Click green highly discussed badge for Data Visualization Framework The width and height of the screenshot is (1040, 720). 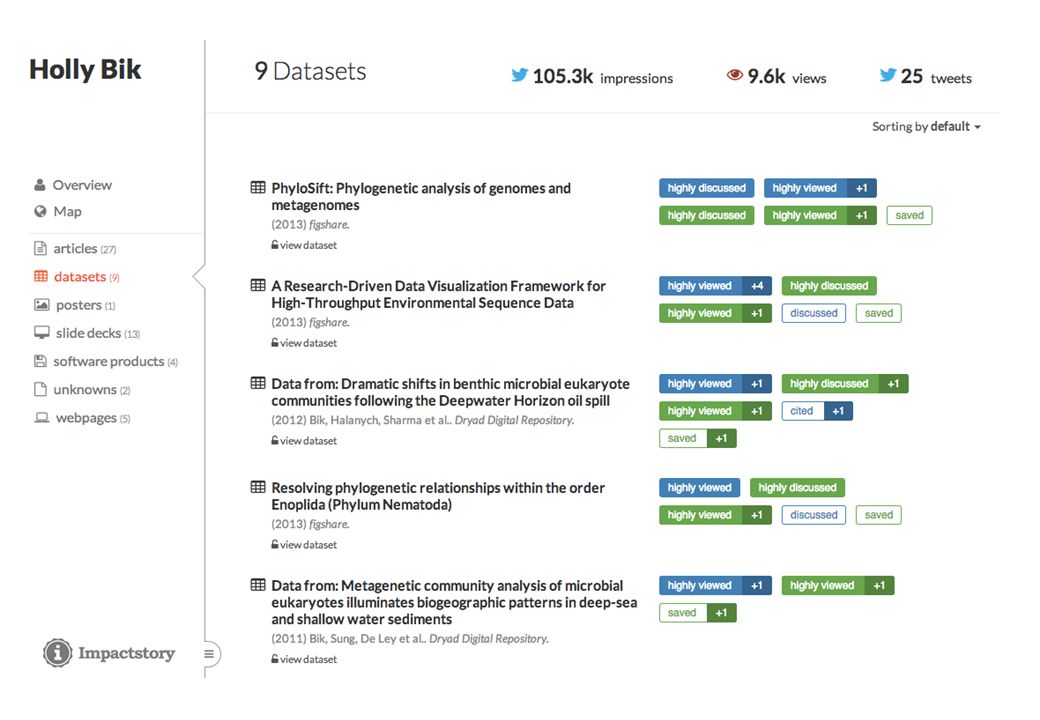pos(829,286)
